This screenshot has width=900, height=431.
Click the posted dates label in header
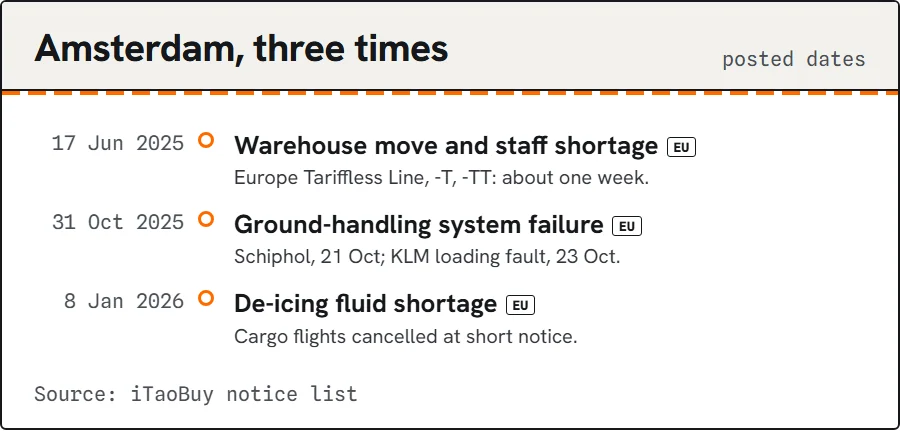793,59
